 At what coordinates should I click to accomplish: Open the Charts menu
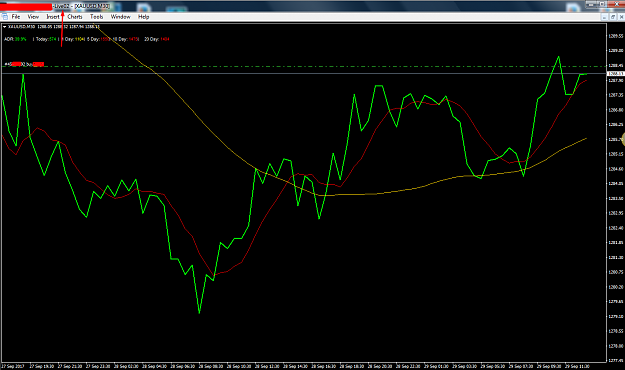coord(75,17)
